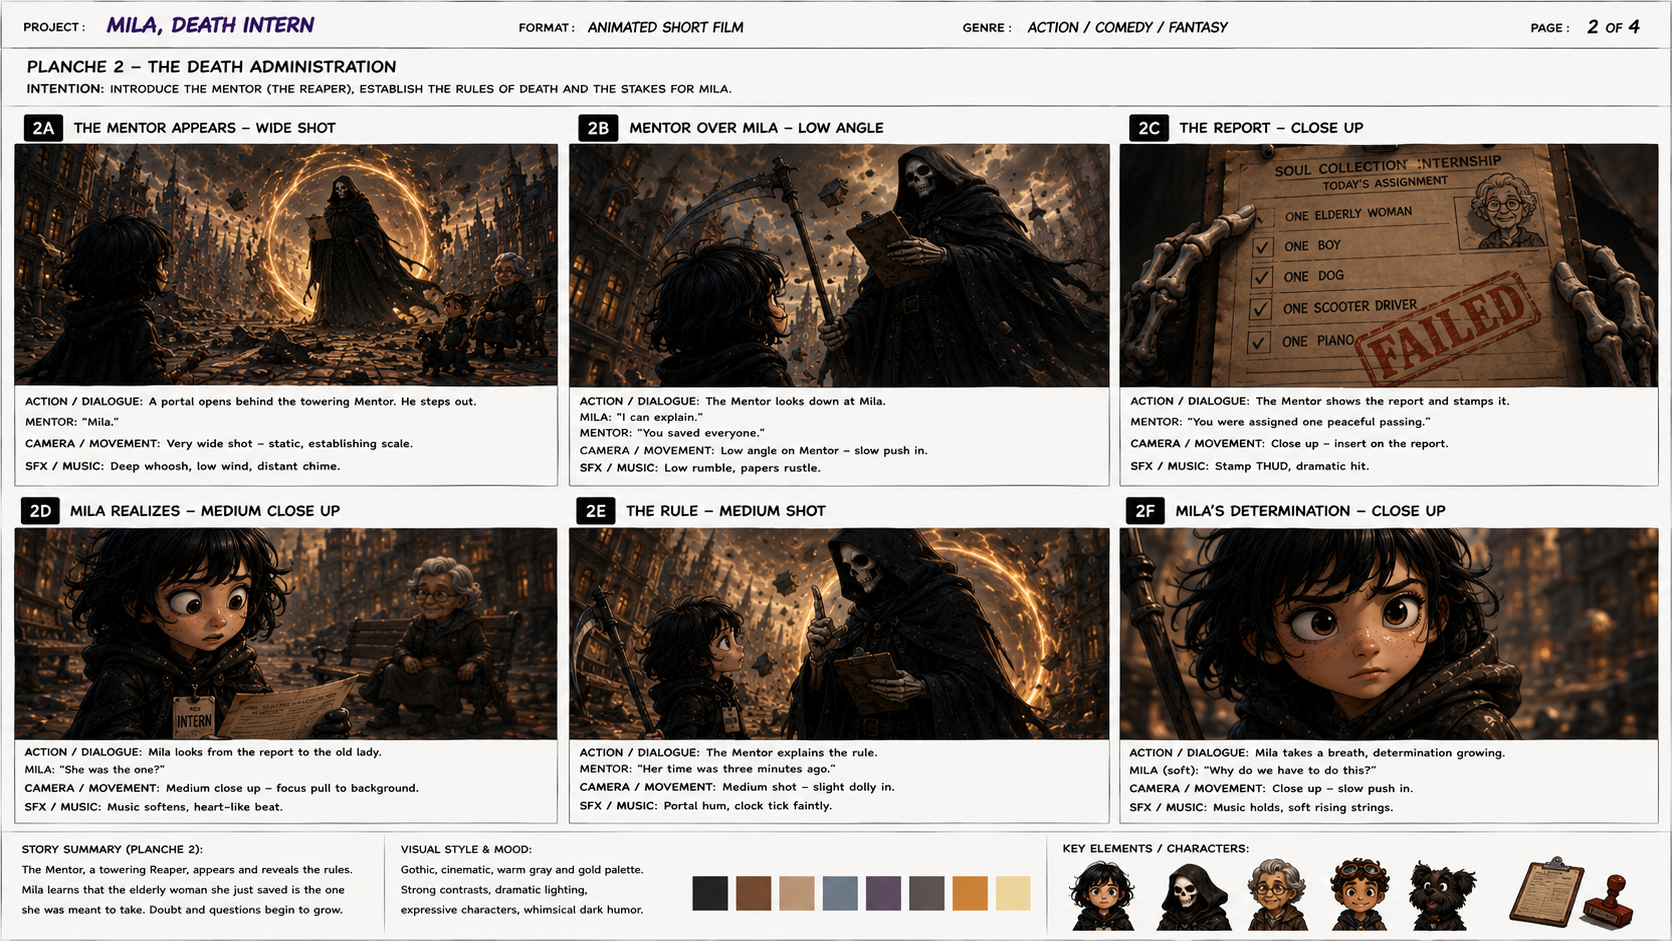Click "You were assigned one peaceful passing."
Viewport: 1672px width, 941px height.
[x=1309, y=422]
